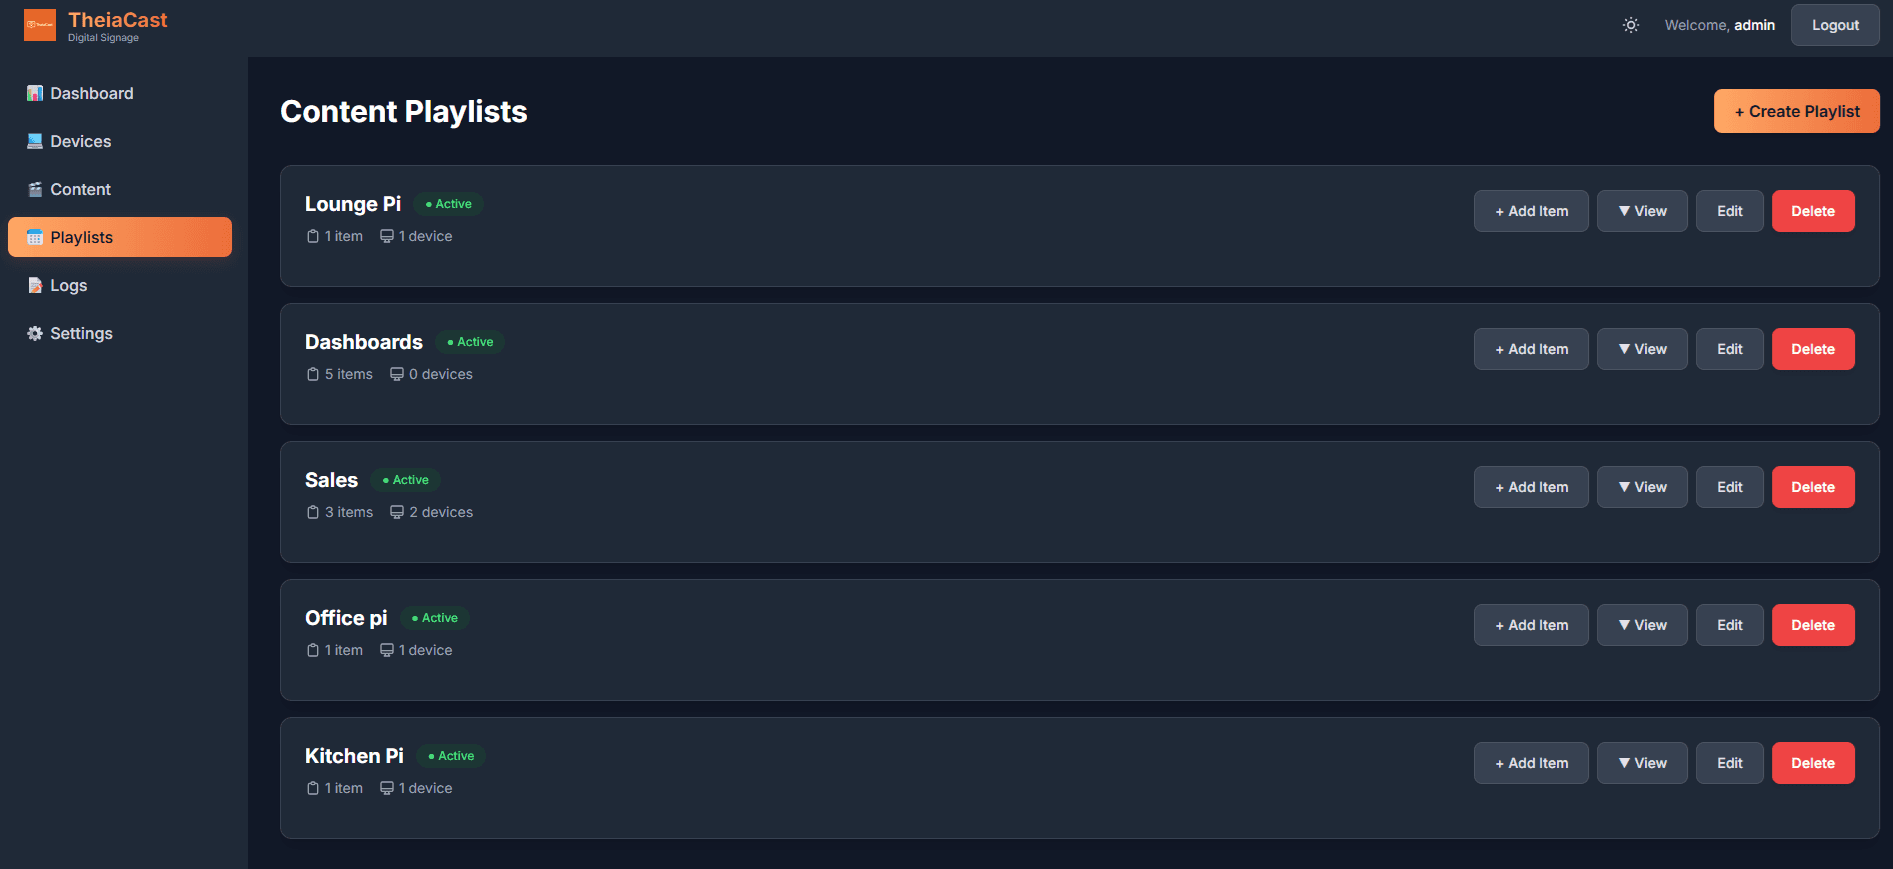Click the Settings gear icon in sidebar

(35, 333)
